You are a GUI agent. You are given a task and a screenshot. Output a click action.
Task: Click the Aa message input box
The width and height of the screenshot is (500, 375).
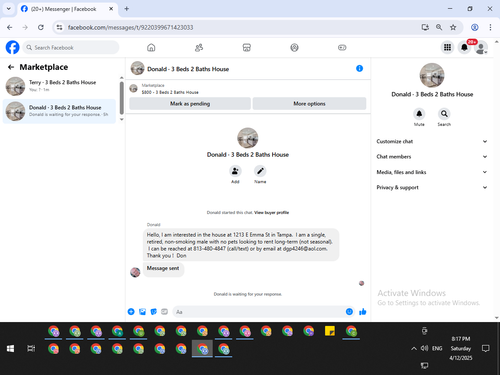tap(260, 312)
